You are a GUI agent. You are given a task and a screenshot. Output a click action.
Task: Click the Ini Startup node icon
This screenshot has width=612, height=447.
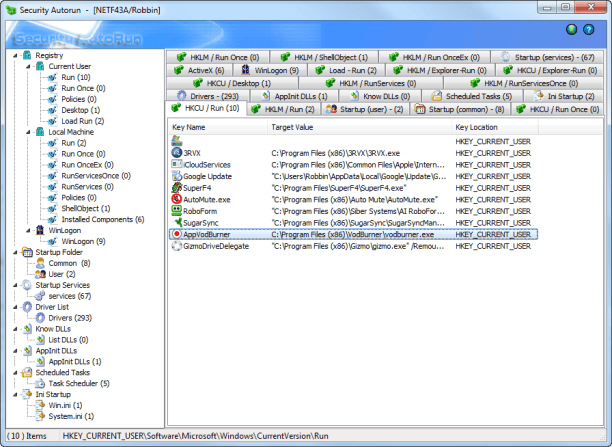click(27, 394)
